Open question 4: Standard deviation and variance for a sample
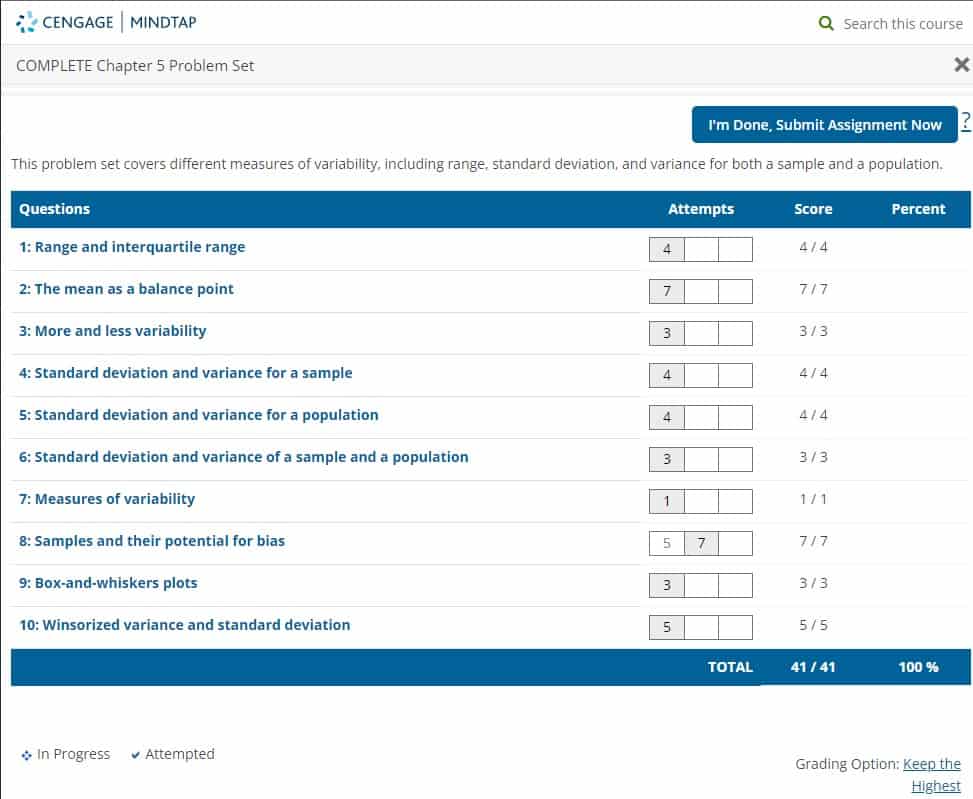Image resolution: width=973 pixels, height=799 pixels. click(x=184, y=373)
